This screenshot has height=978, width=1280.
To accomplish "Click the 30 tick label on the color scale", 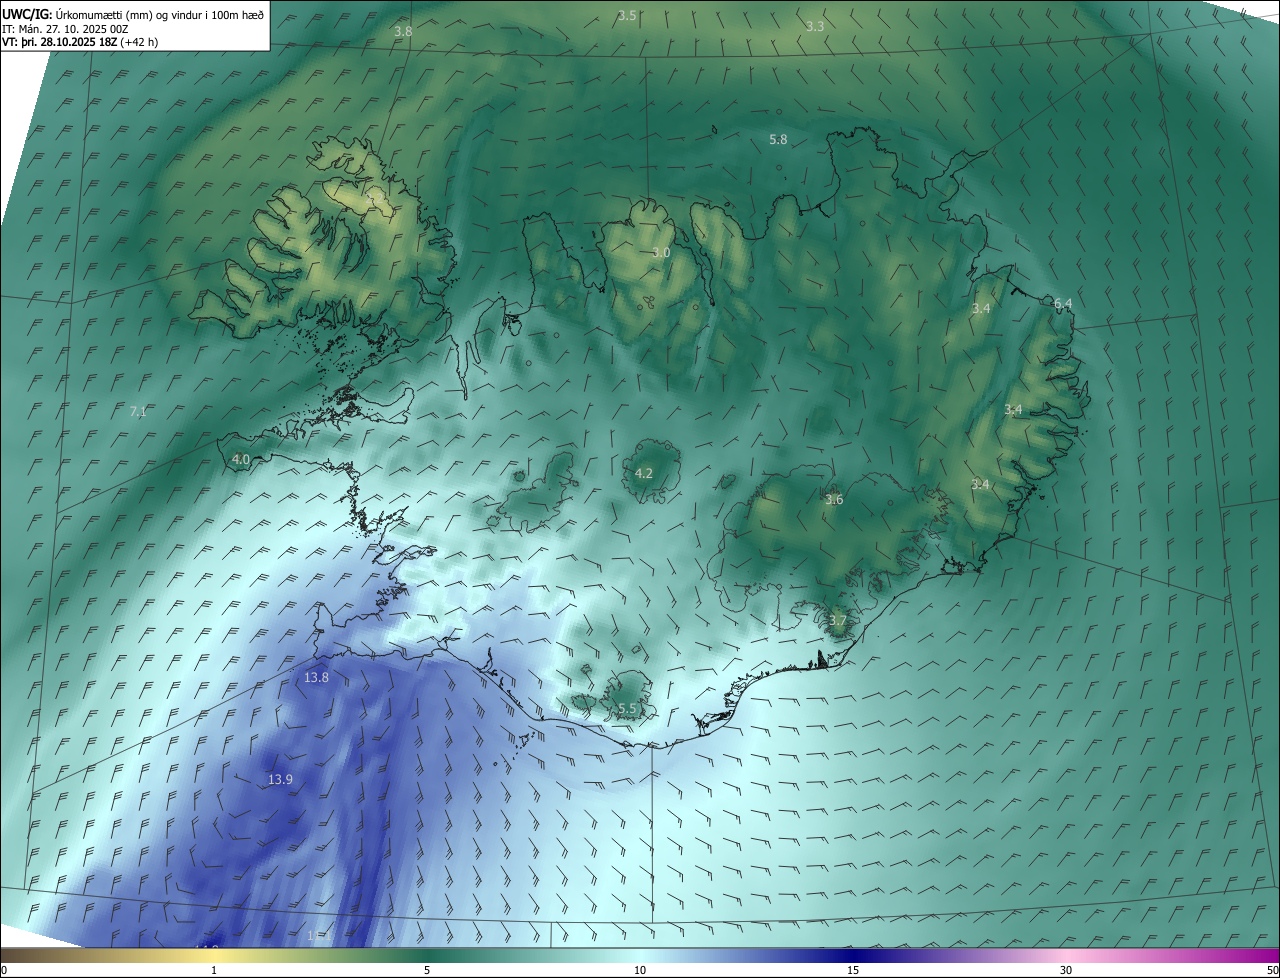I will pos(1066,971).
